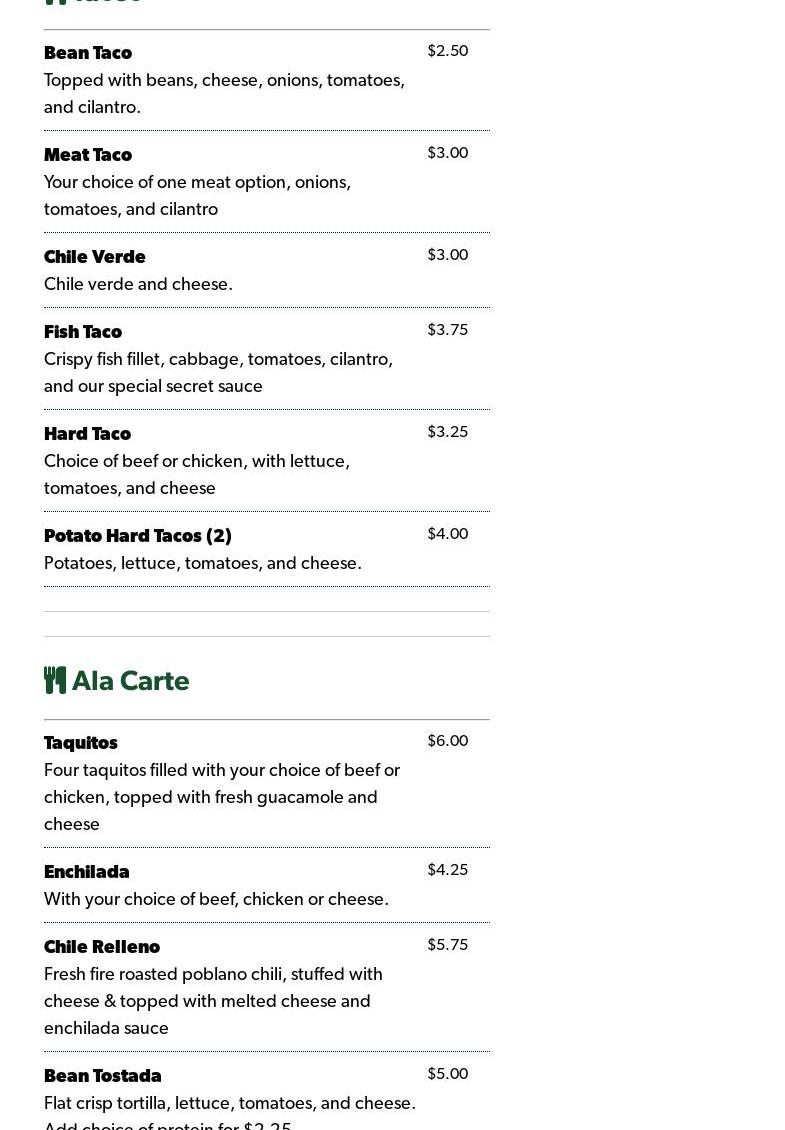Choose the Hard Taco item title
785x1130 pixels.
(x=88, y=434)
